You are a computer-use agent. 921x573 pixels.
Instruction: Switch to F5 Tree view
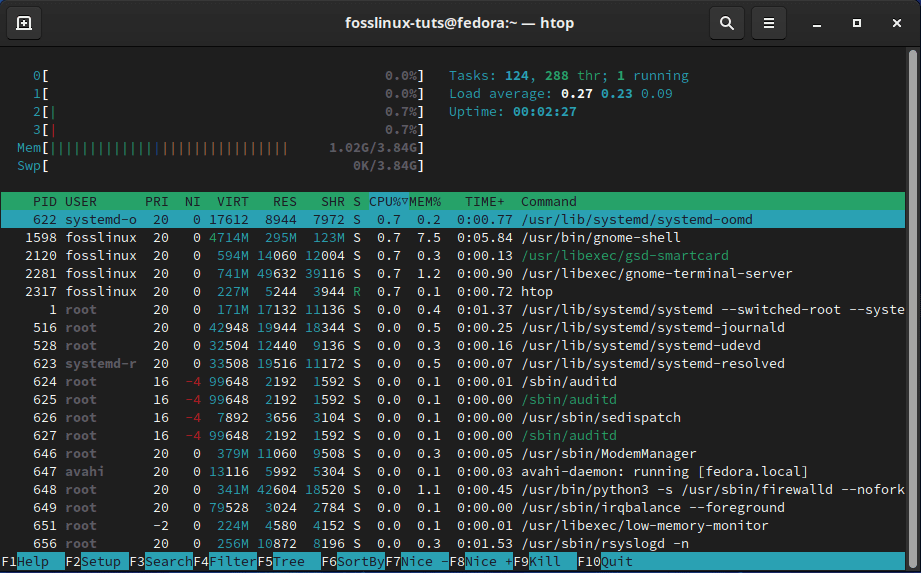tap(289, 562)
